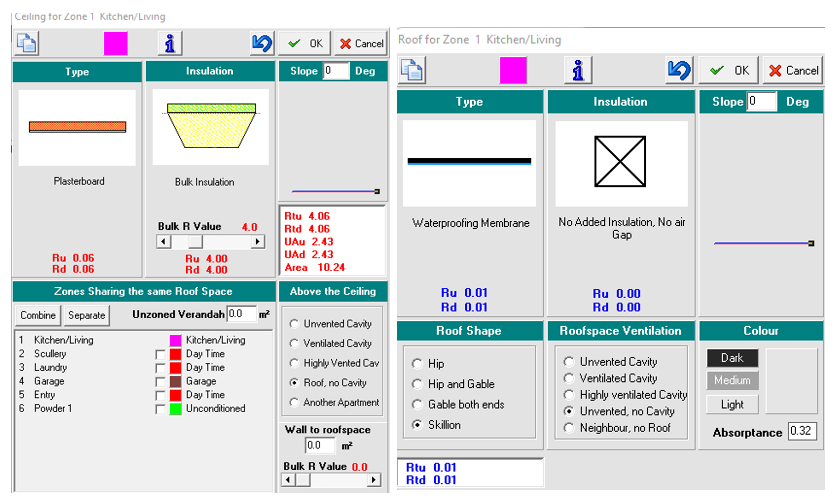Click the undo arrow in Roof dialog
The height and width of the screenshot is (499, 838).
pos(679,70)
